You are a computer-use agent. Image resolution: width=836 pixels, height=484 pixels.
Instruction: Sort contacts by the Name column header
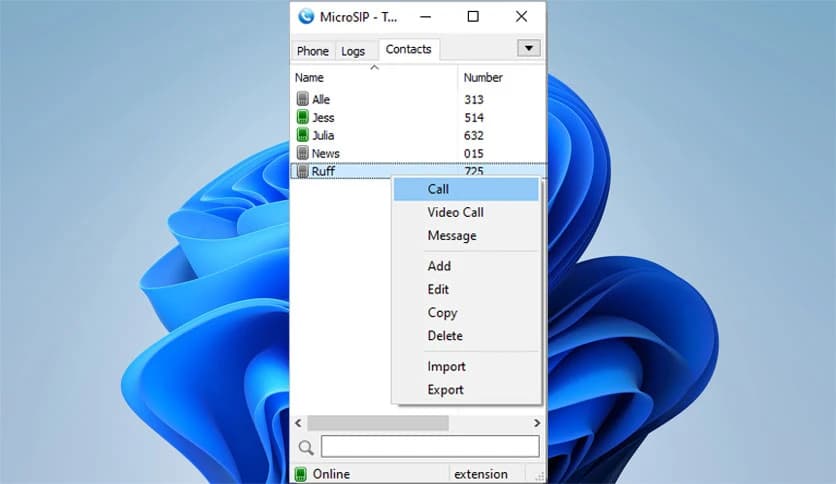374,77
